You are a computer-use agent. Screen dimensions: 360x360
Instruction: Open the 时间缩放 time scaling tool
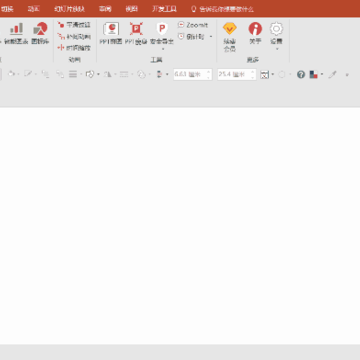click(74, 48)
